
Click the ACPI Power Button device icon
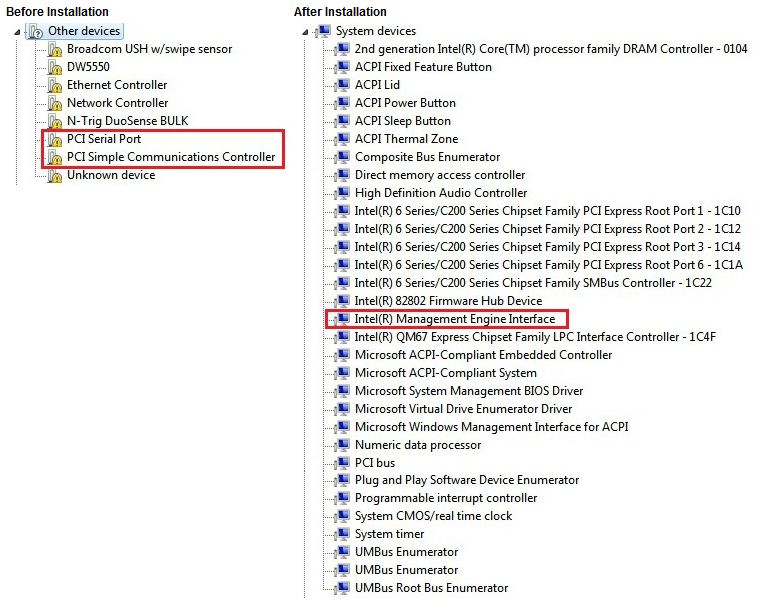[x=342, y=103]
